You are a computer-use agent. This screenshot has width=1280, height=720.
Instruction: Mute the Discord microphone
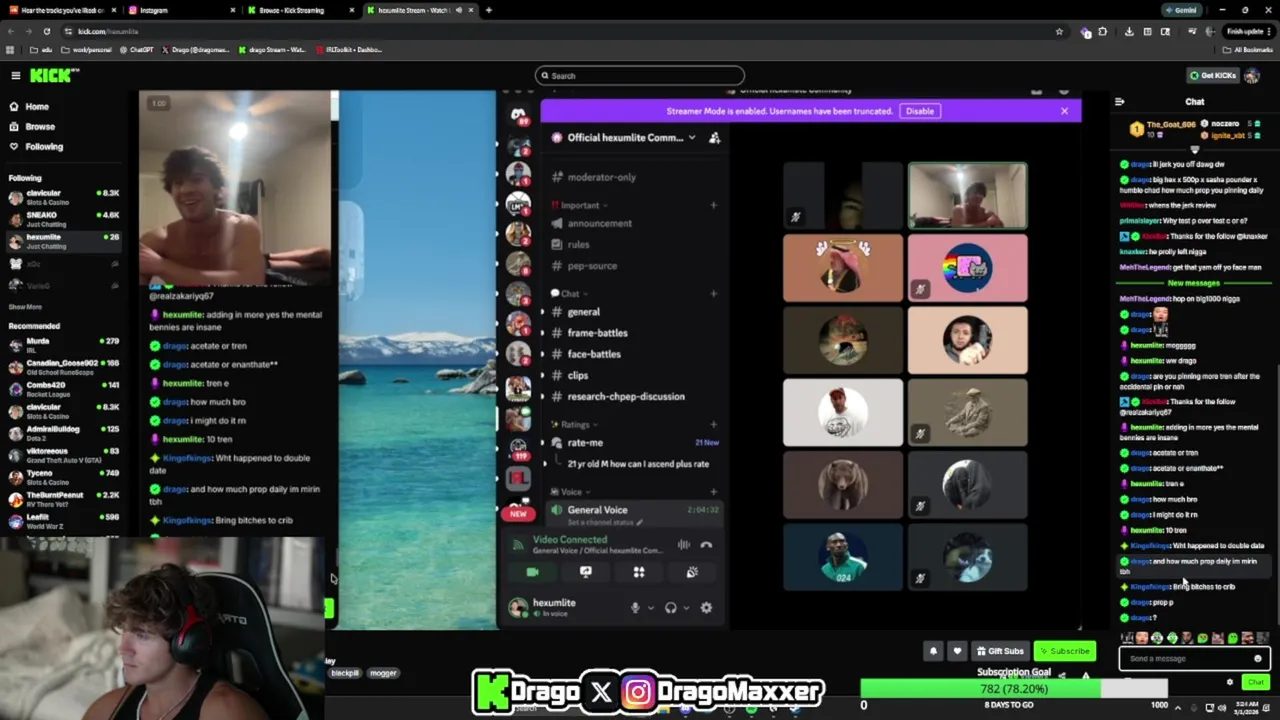click(634, 607)
